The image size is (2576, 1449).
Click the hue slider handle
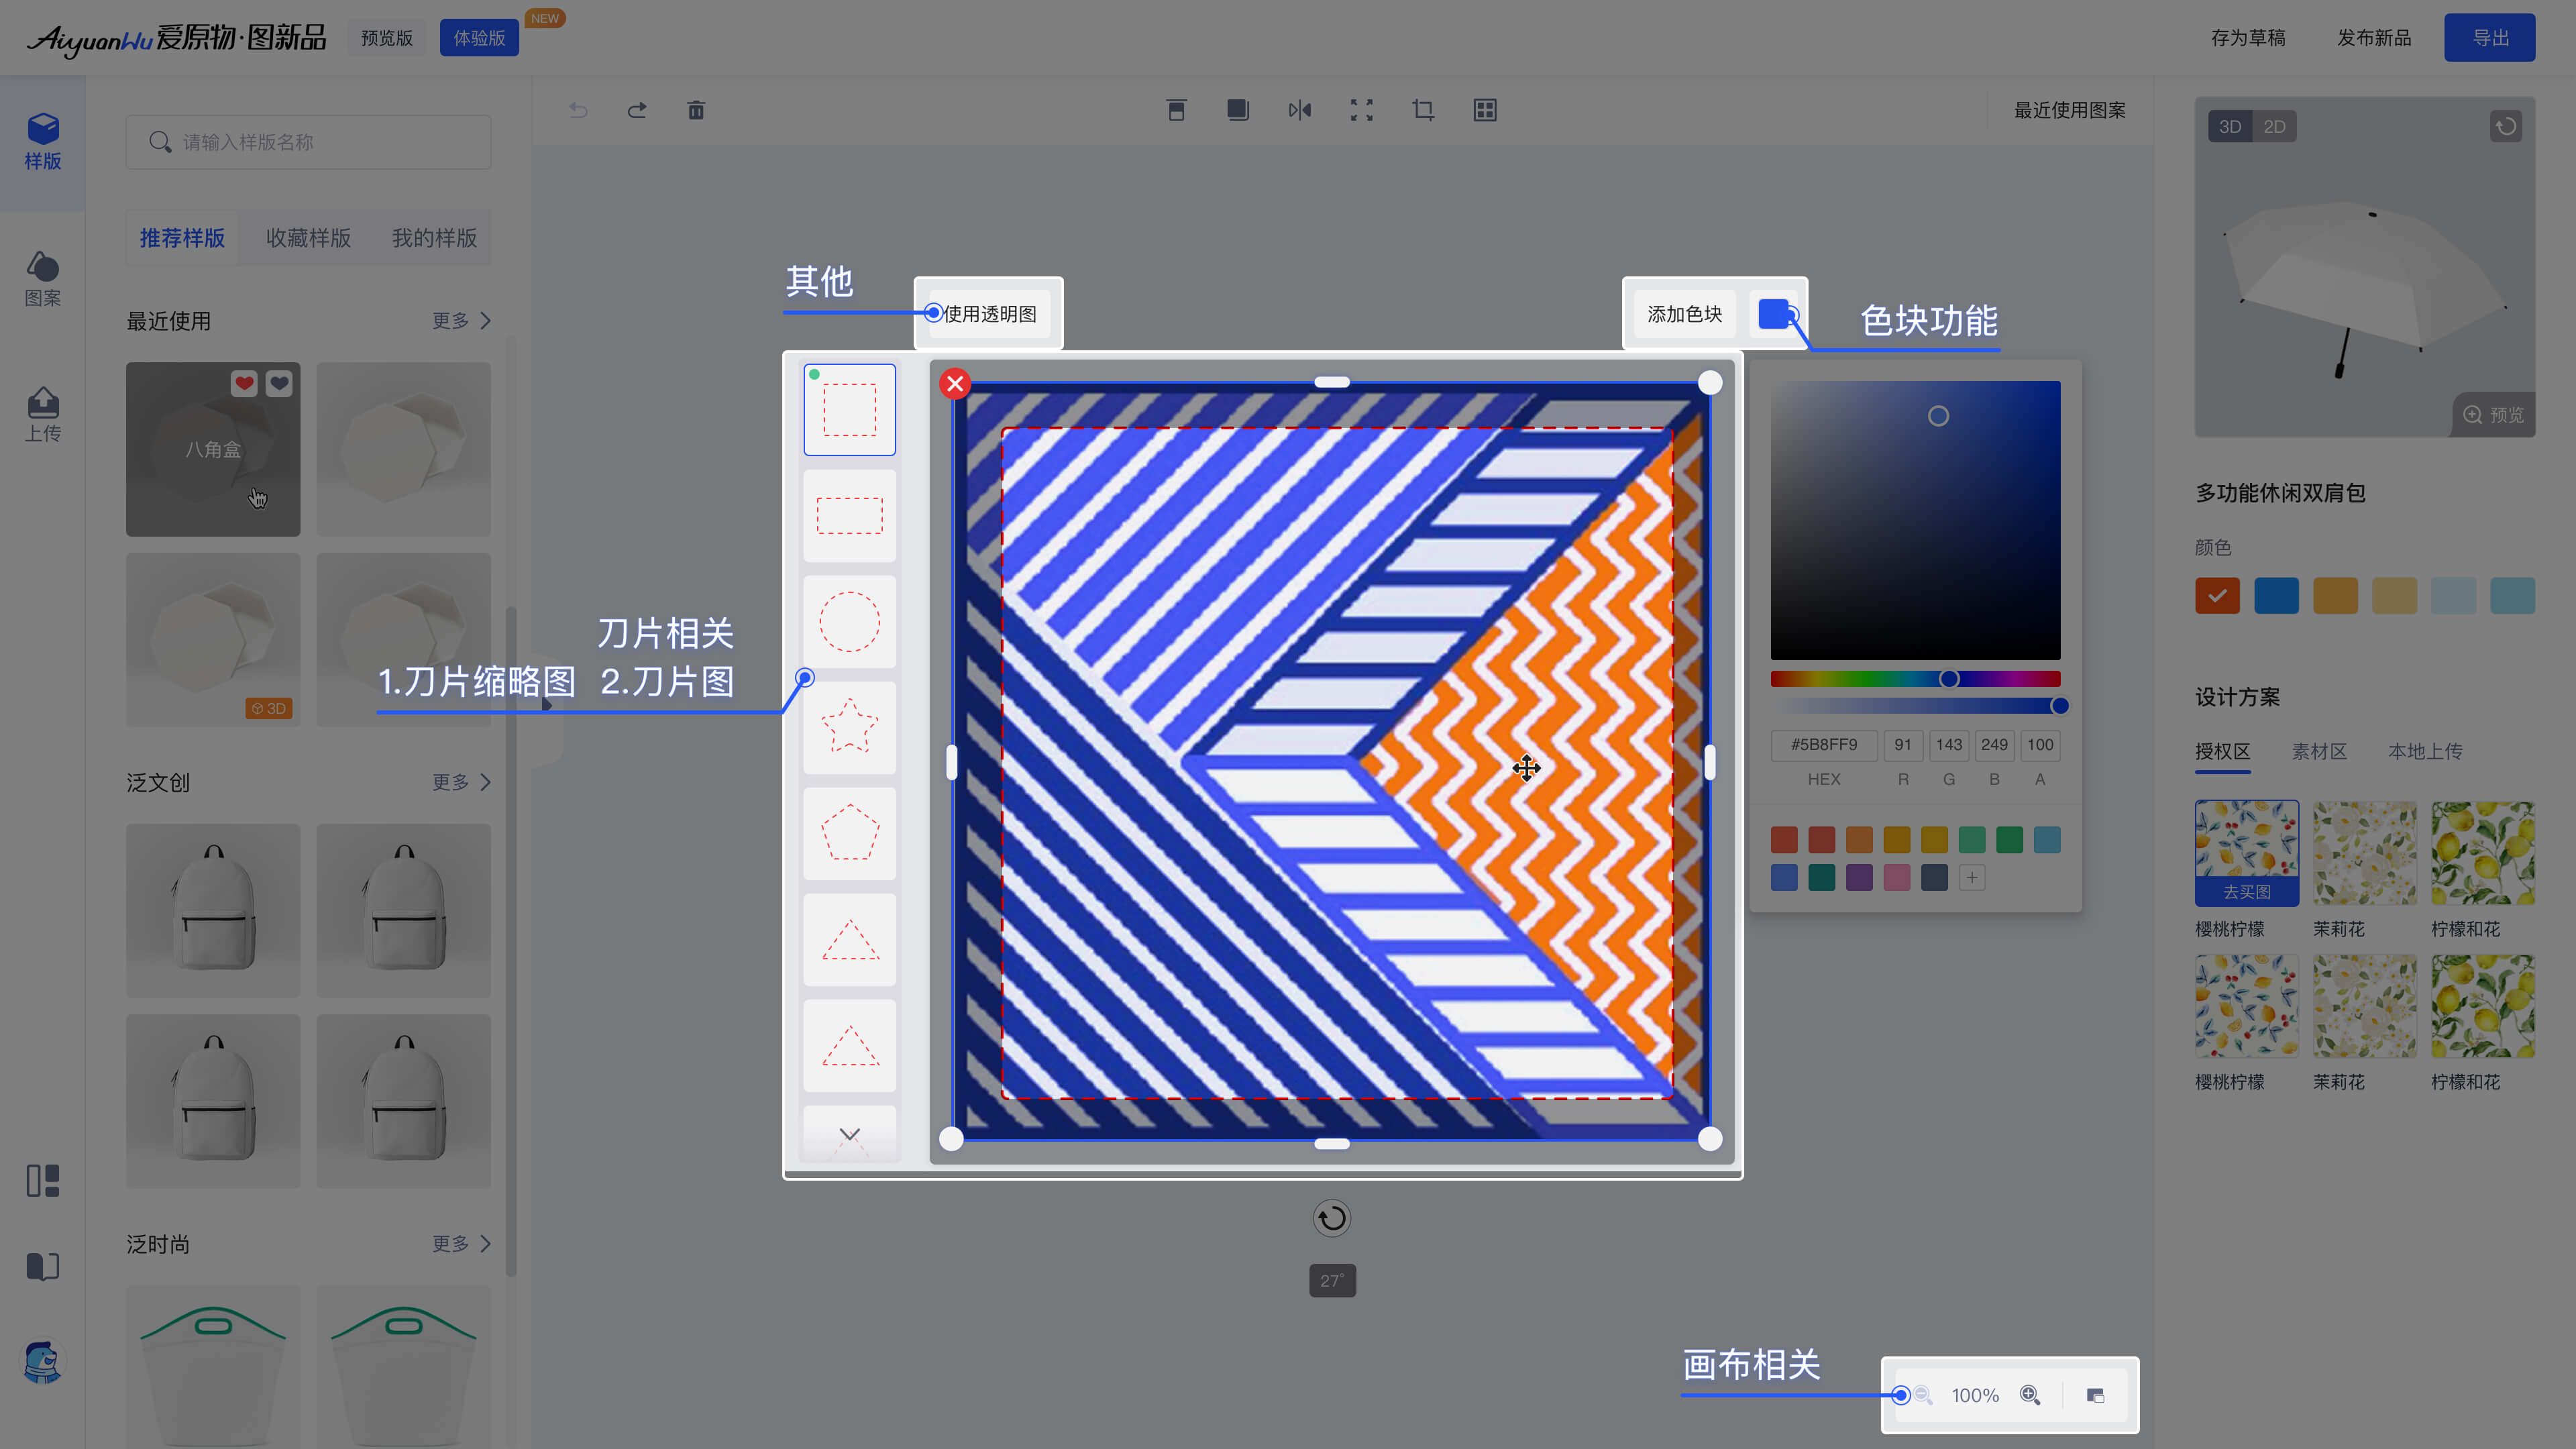click(1949, 679)
